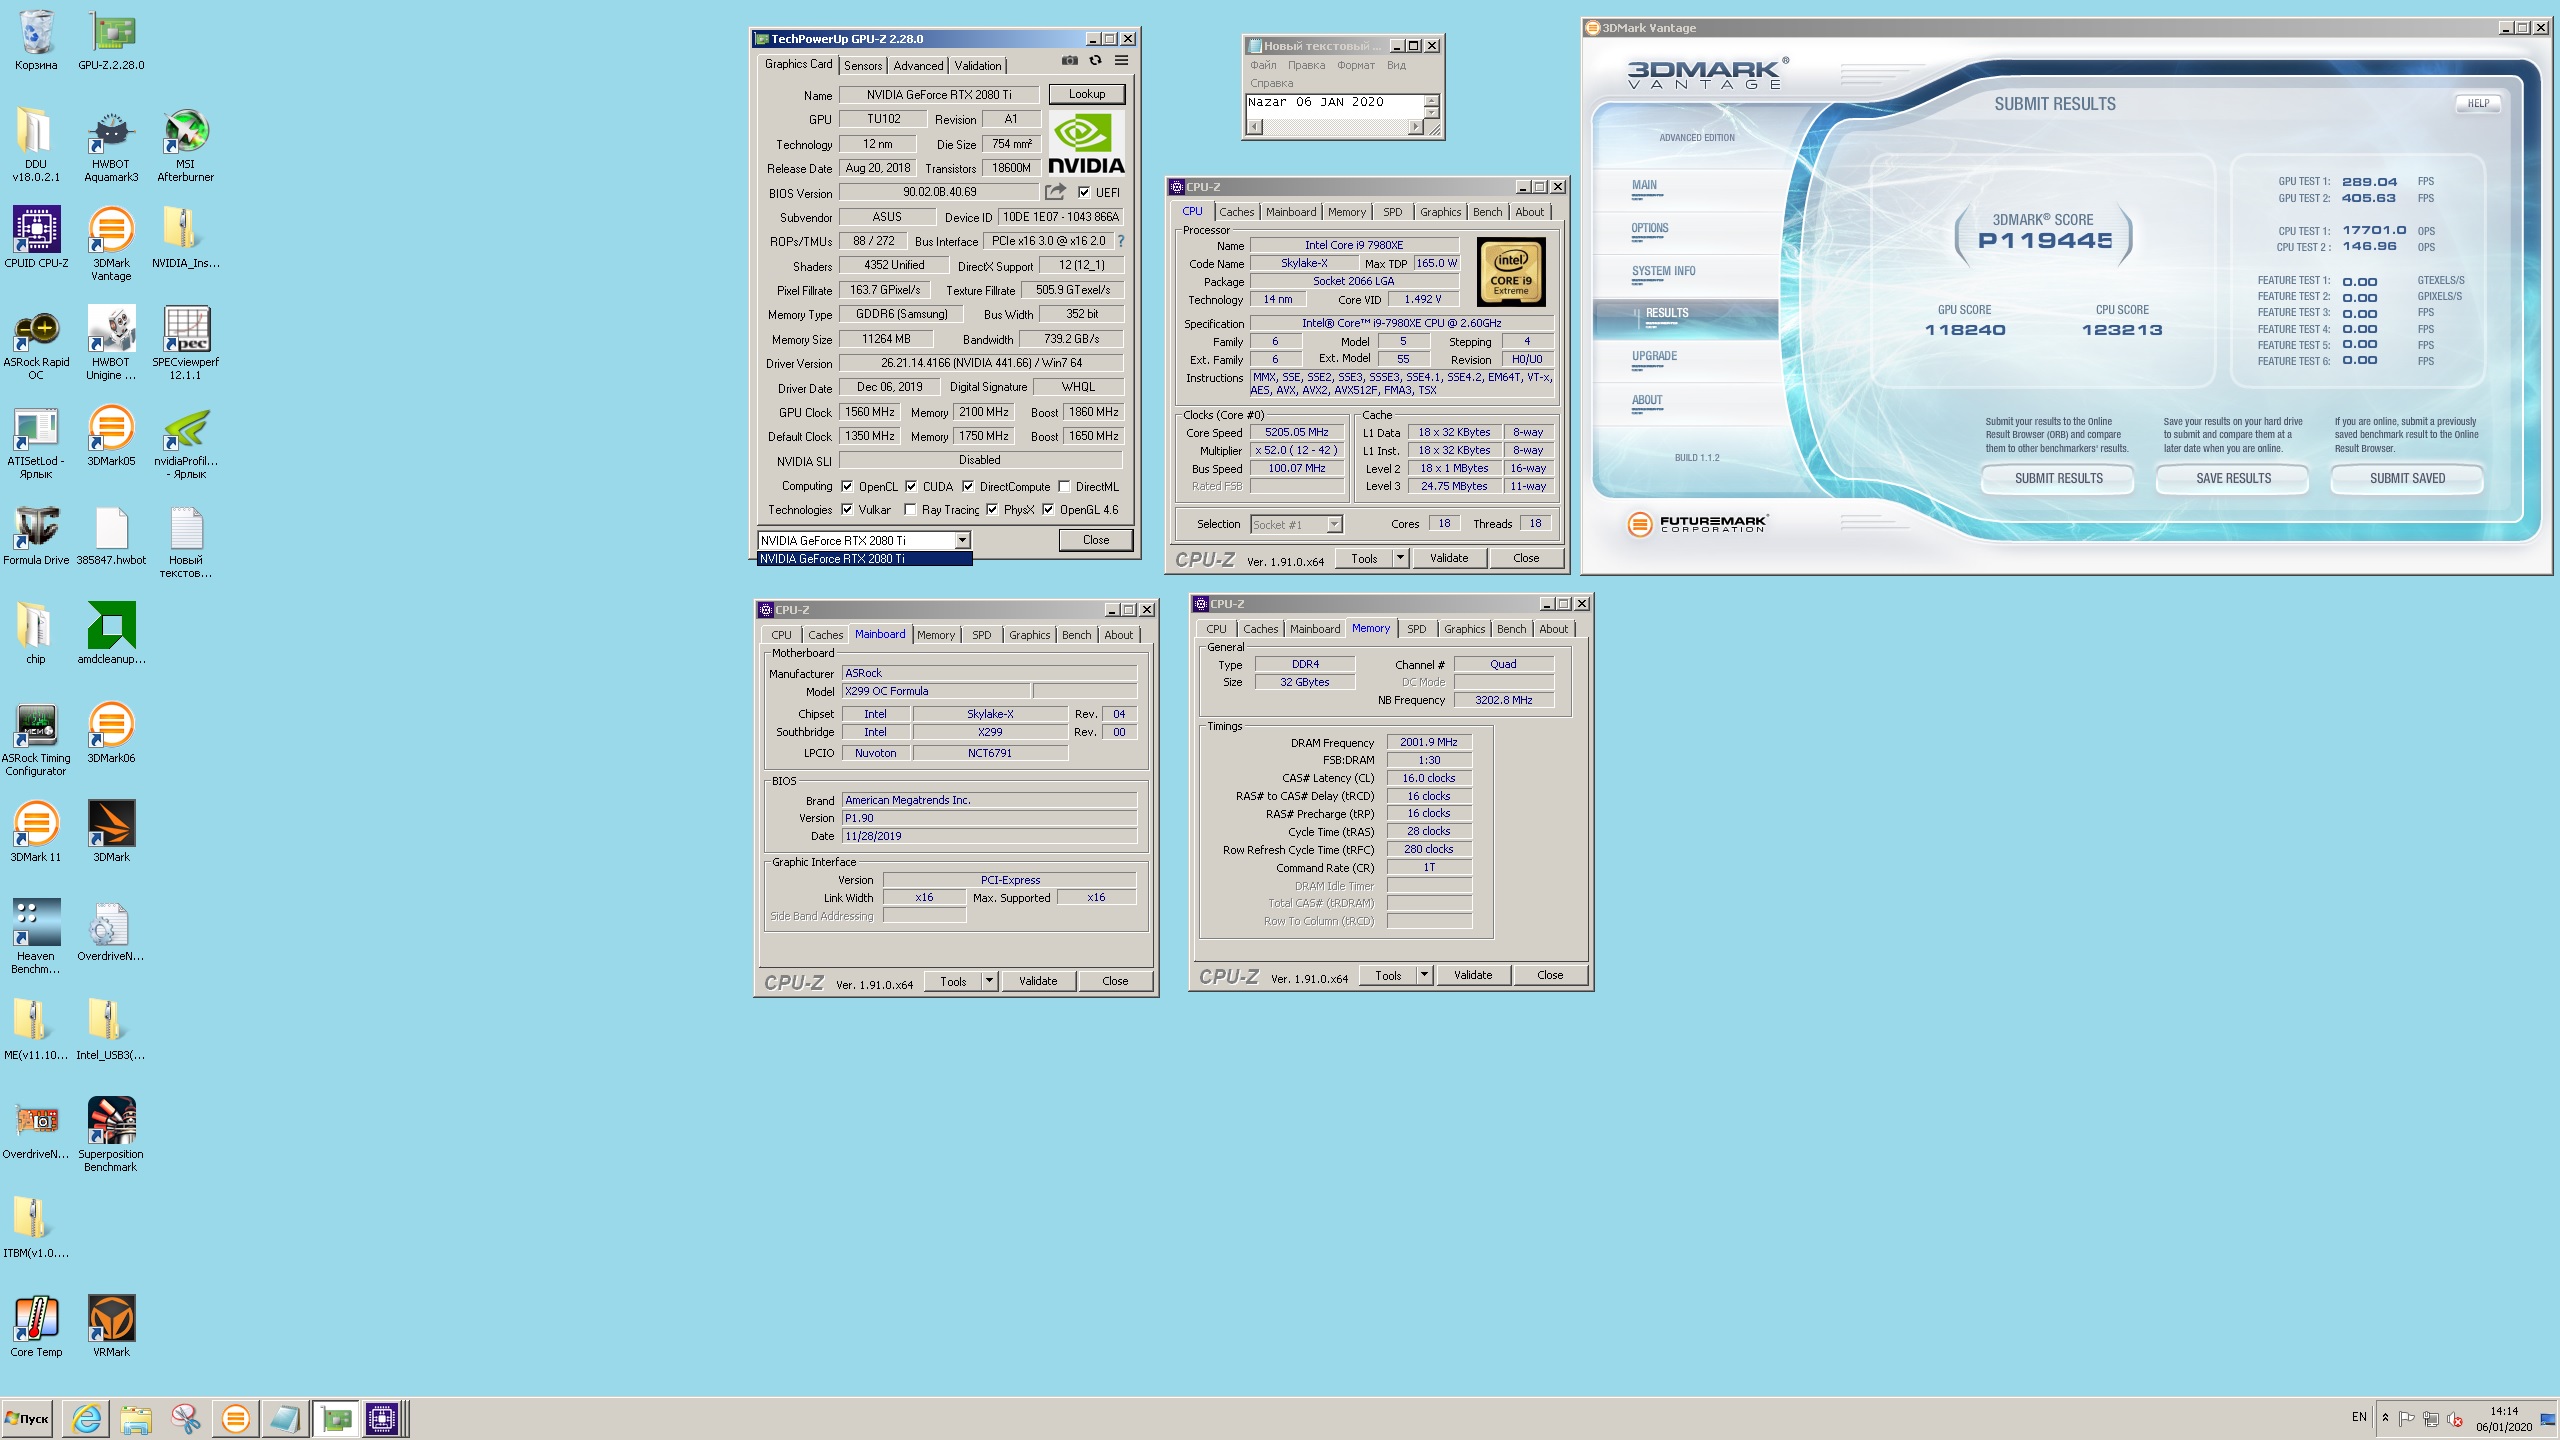The image size is (2560, 1440).
Task: Click notepad text area with Nazar
Action: (x=1335, y=106)
